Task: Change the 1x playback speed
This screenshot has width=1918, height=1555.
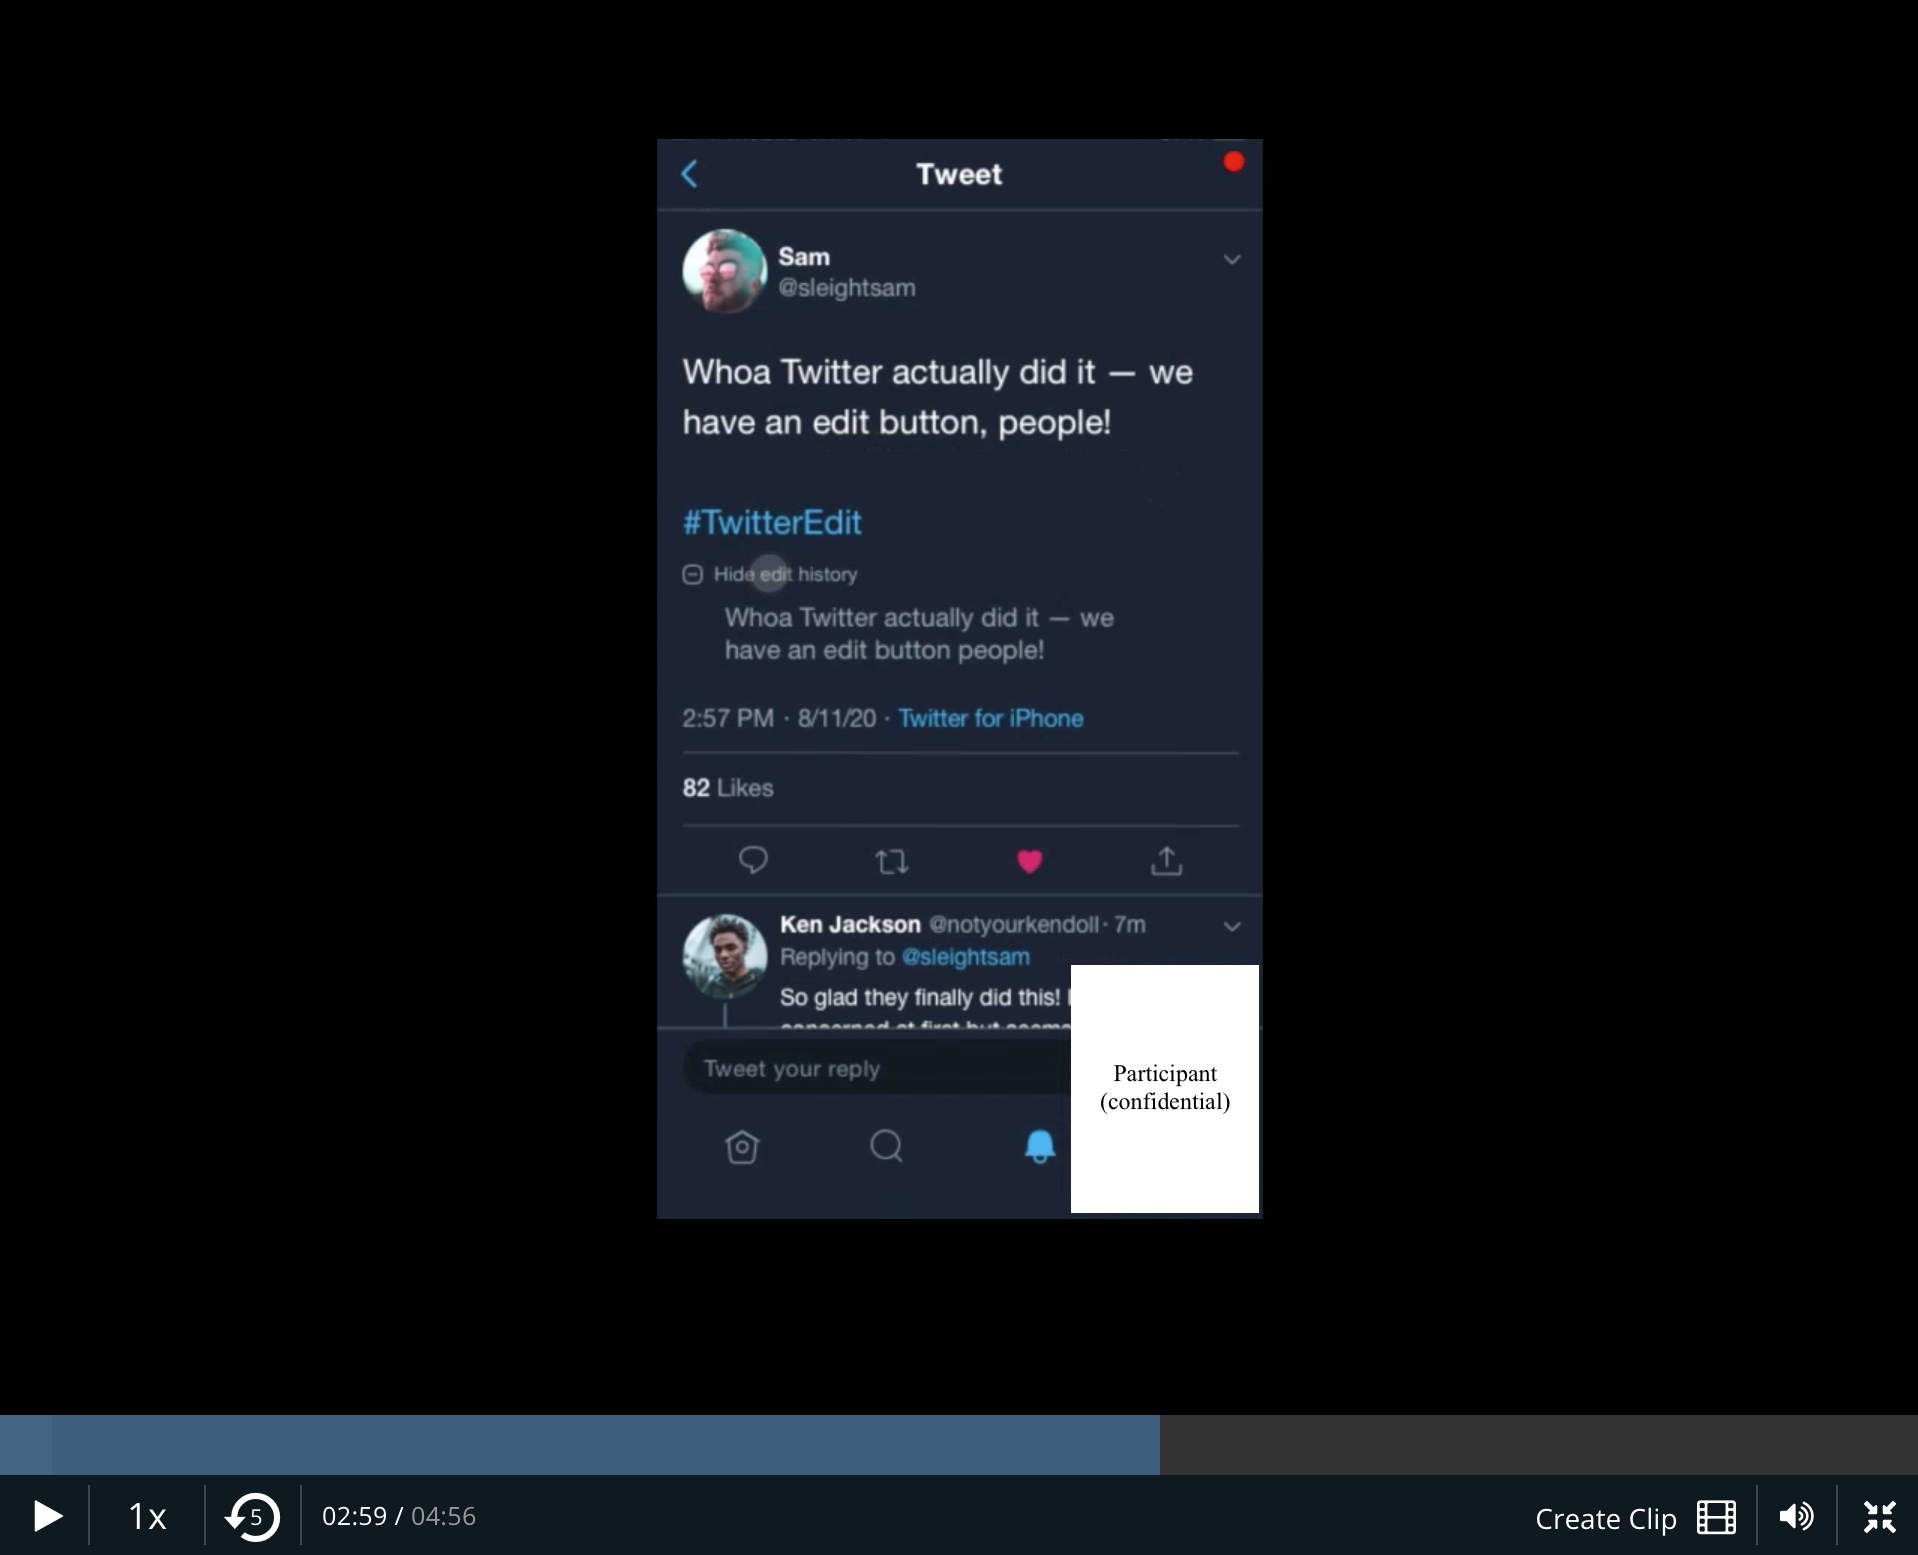Action: coord(147,1517)
